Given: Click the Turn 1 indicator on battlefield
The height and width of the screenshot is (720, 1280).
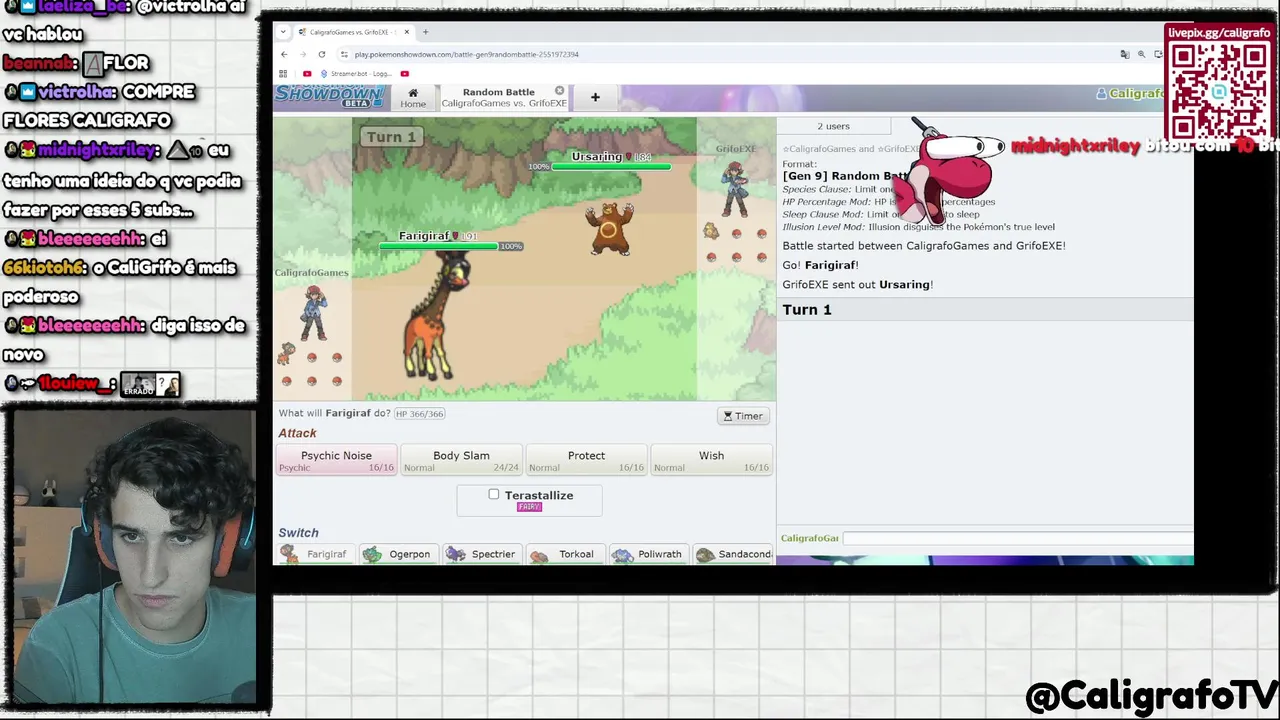Looking at the screenshot, I should (390, 137).
